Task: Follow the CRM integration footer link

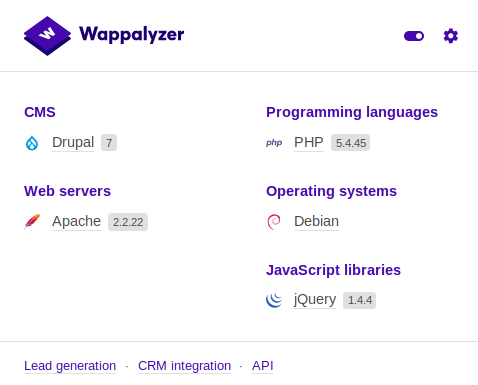Action: click(184, 366)
